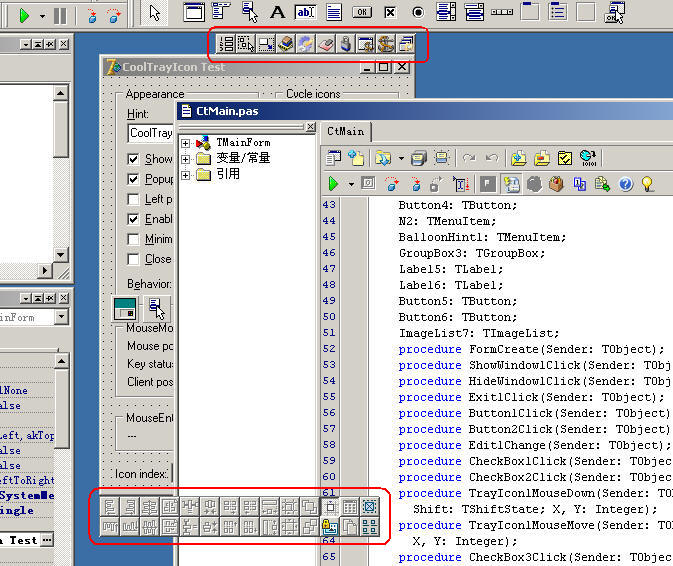The width and height of the screenshot is (673, 566).
Task: Select the Edit 'abI' component icon
Action: (x=305, y=13)
